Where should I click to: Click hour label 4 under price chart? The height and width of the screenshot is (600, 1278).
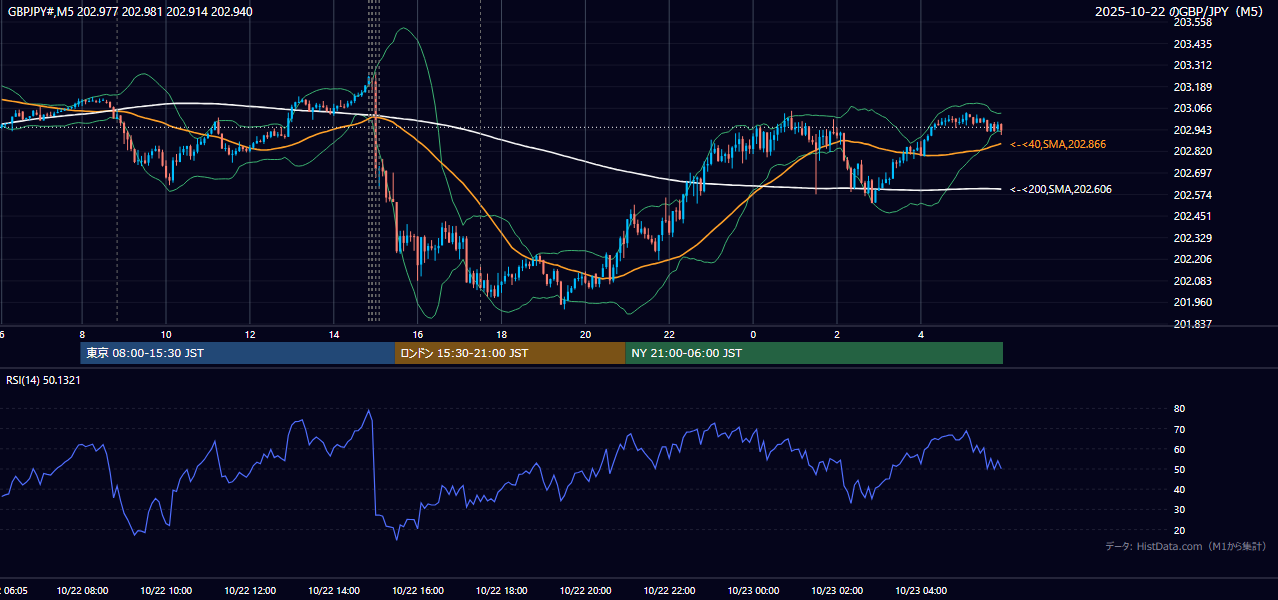(921, 334)
